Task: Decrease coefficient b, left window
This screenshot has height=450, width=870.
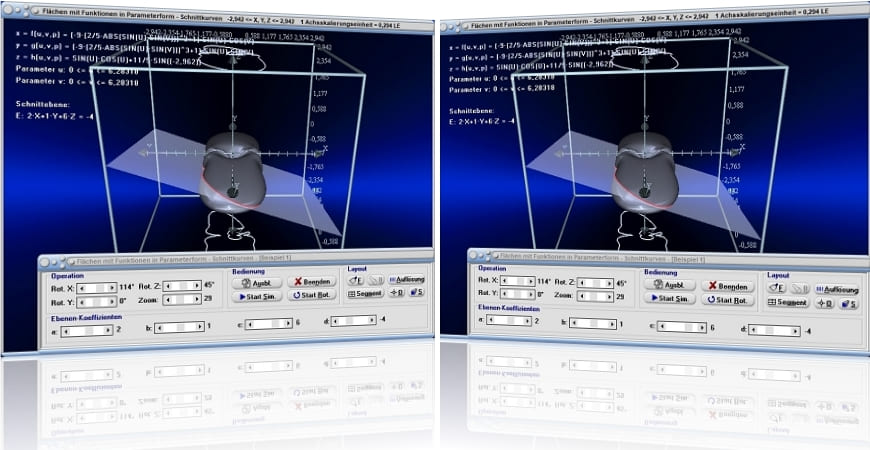Action: coord(159,327)
